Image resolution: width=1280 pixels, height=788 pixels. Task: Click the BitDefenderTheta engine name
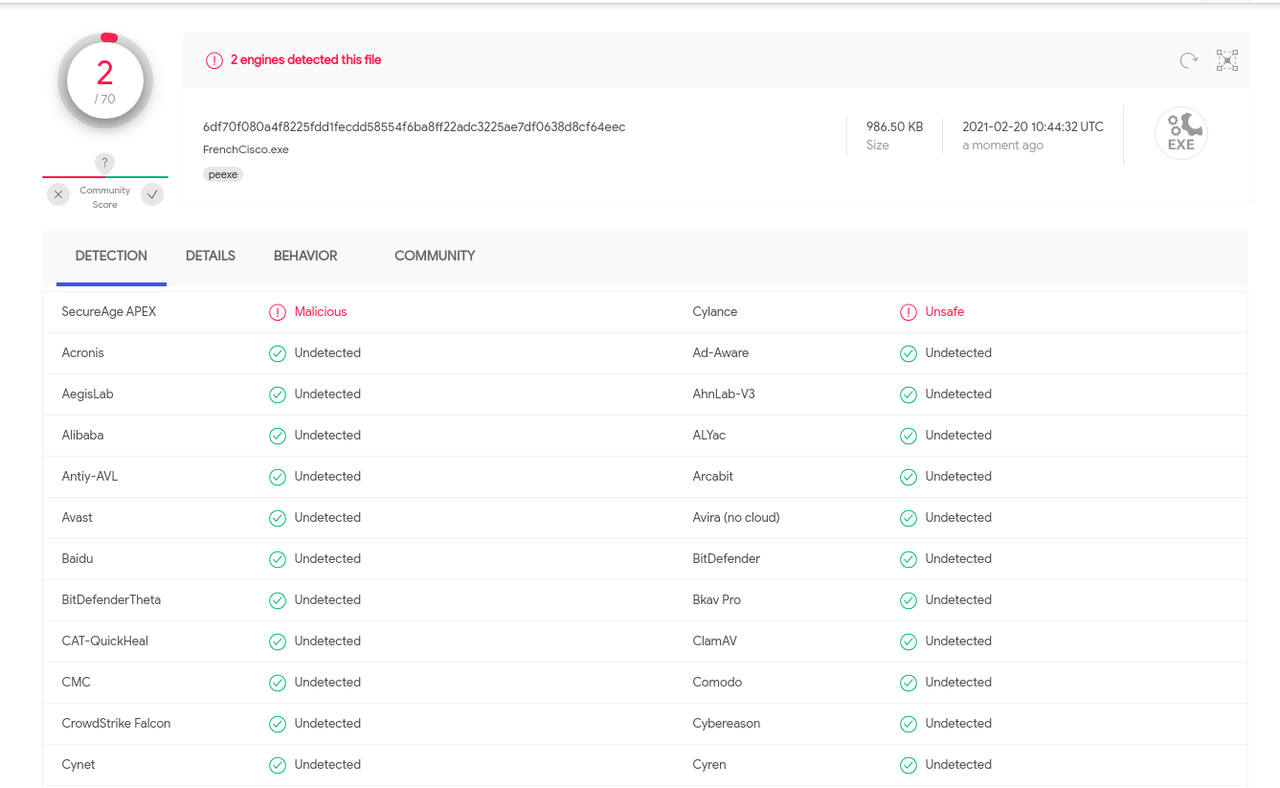tap(111, 600)
